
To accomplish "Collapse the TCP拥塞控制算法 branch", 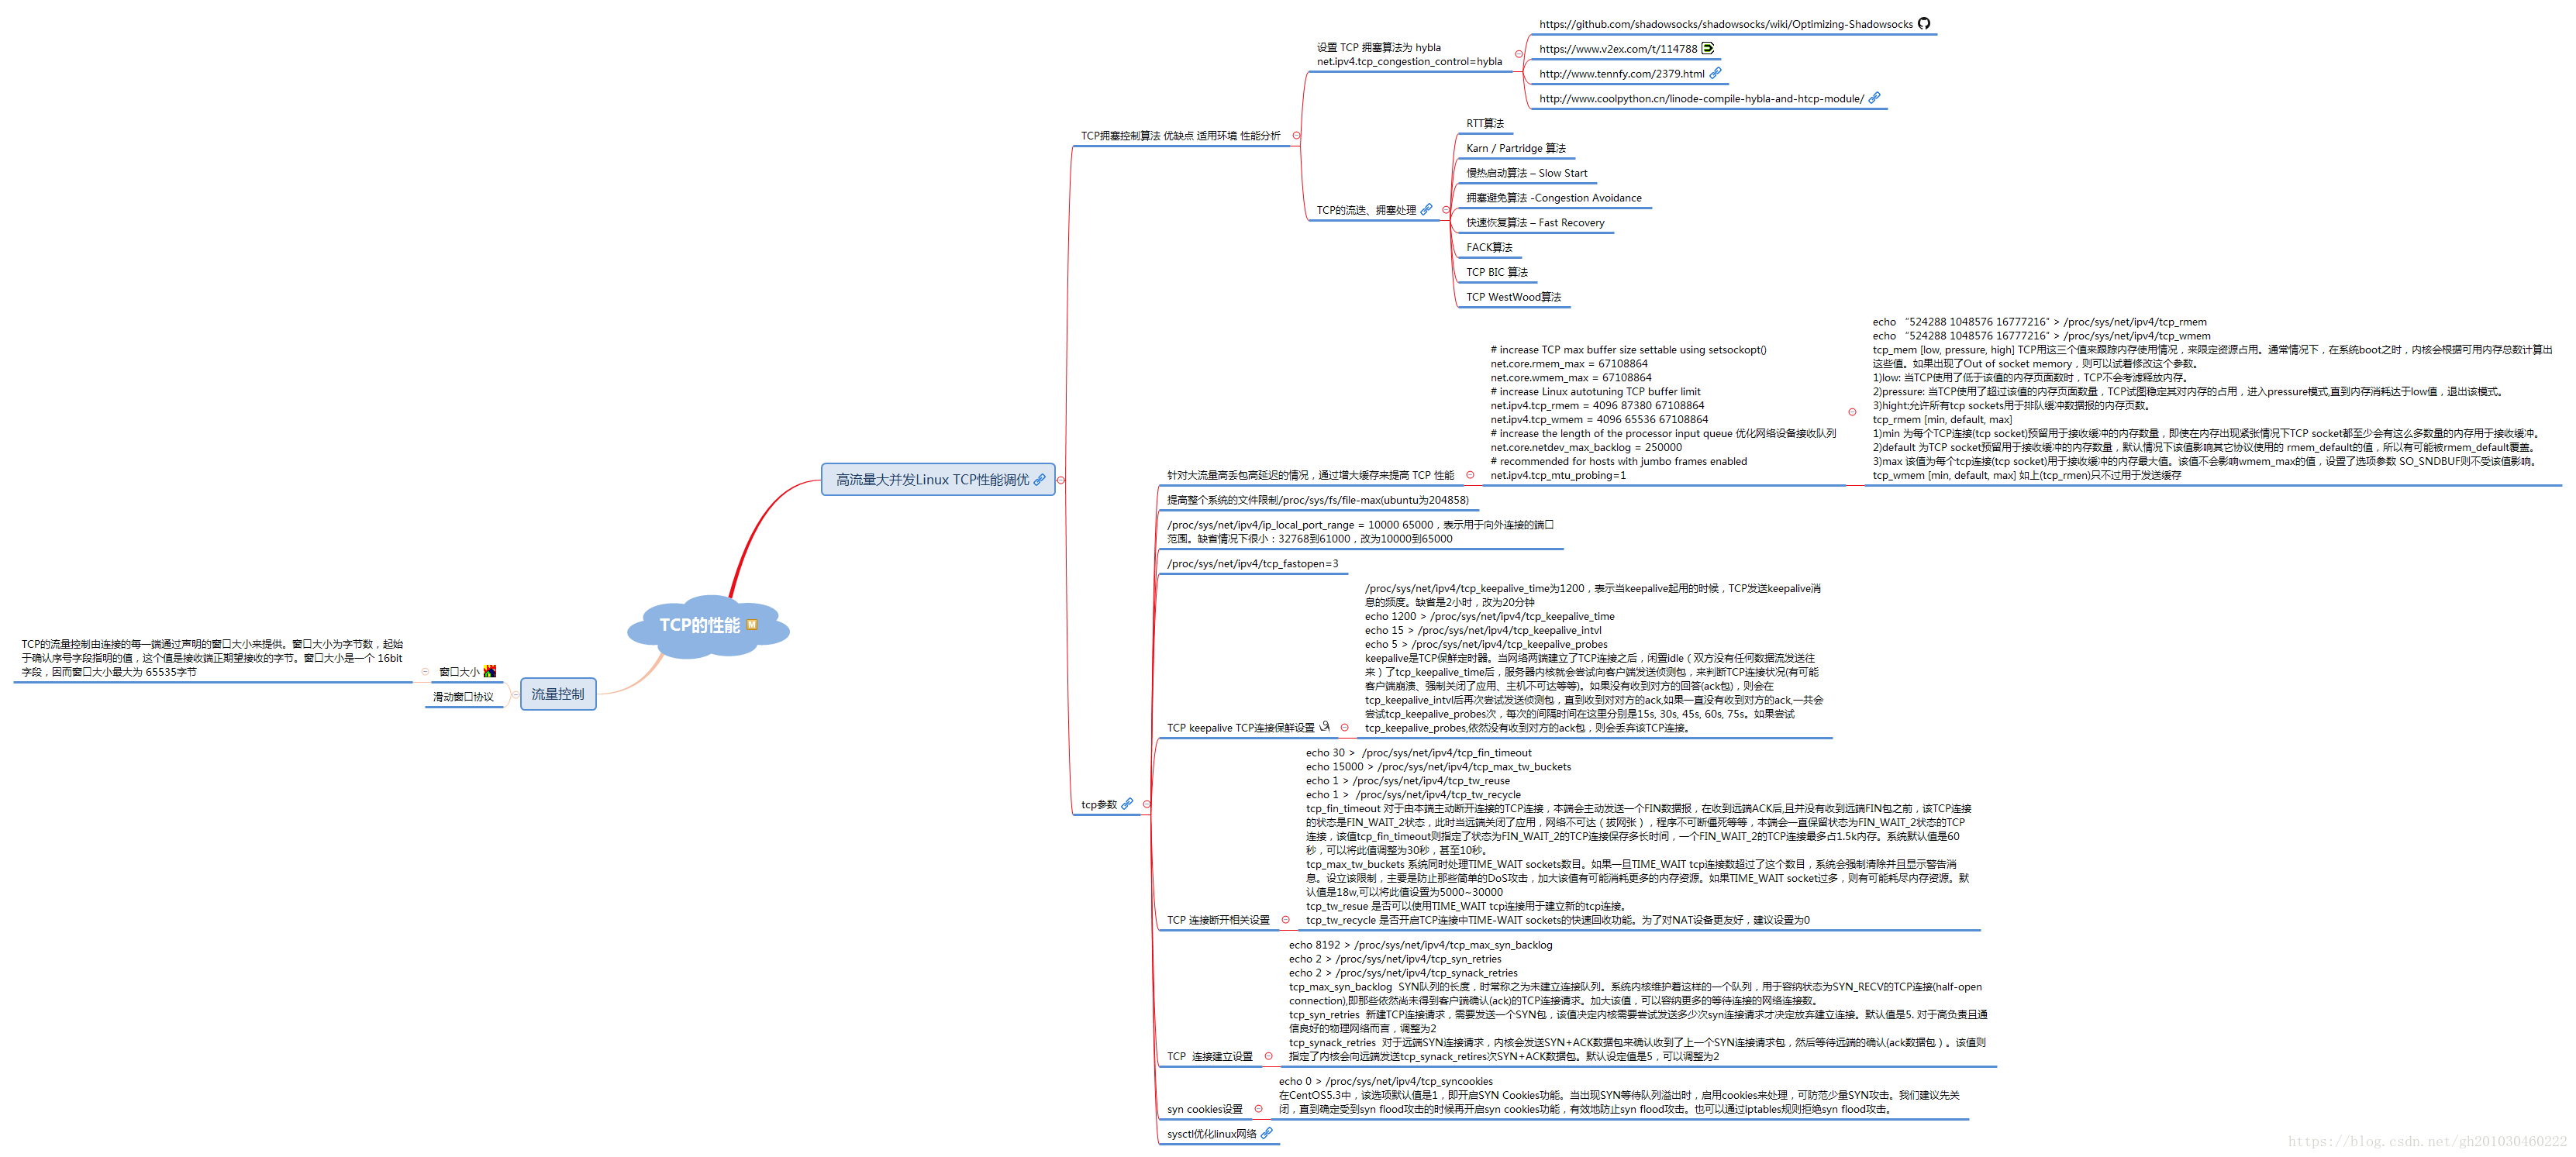I will coord(1297,135).
